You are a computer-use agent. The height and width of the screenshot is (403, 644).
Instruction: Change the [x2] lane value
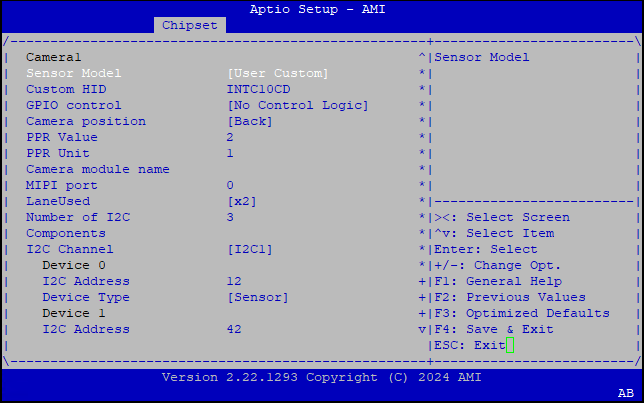[242, 201]
